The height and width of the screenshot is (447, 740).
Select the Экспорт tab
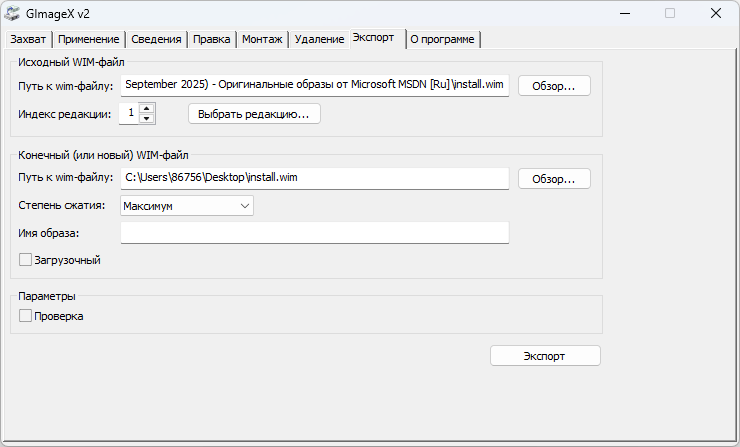(x=378, y=38)
